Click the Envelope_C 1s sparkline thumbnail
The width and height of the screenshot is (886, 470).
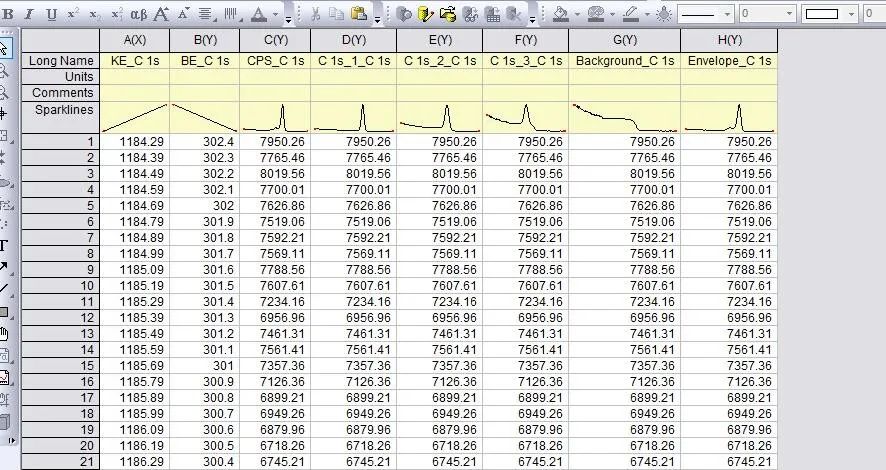click(729, 117)
